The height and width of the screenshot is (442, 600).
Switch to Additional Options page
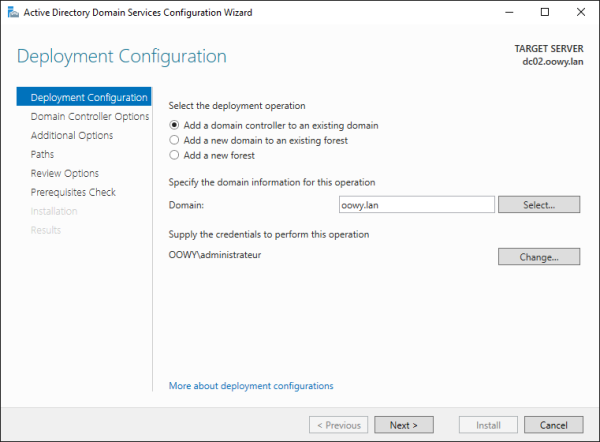click(x=72, y=136)
